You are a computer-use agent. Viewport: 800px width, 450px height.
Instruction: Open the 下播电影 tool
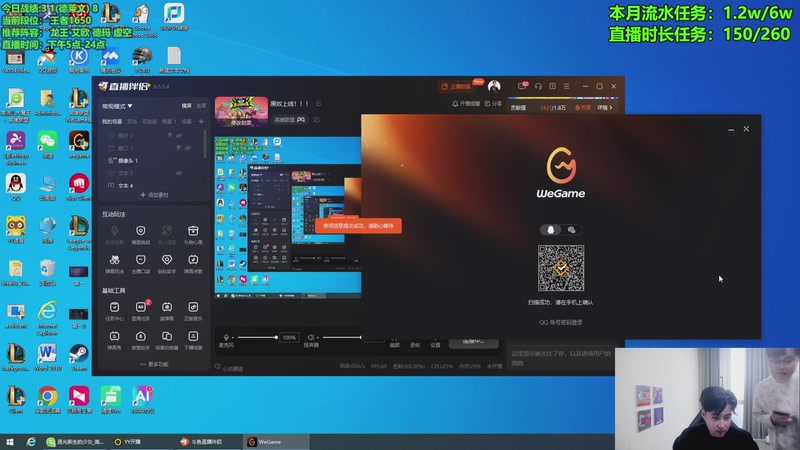point(193,340)
